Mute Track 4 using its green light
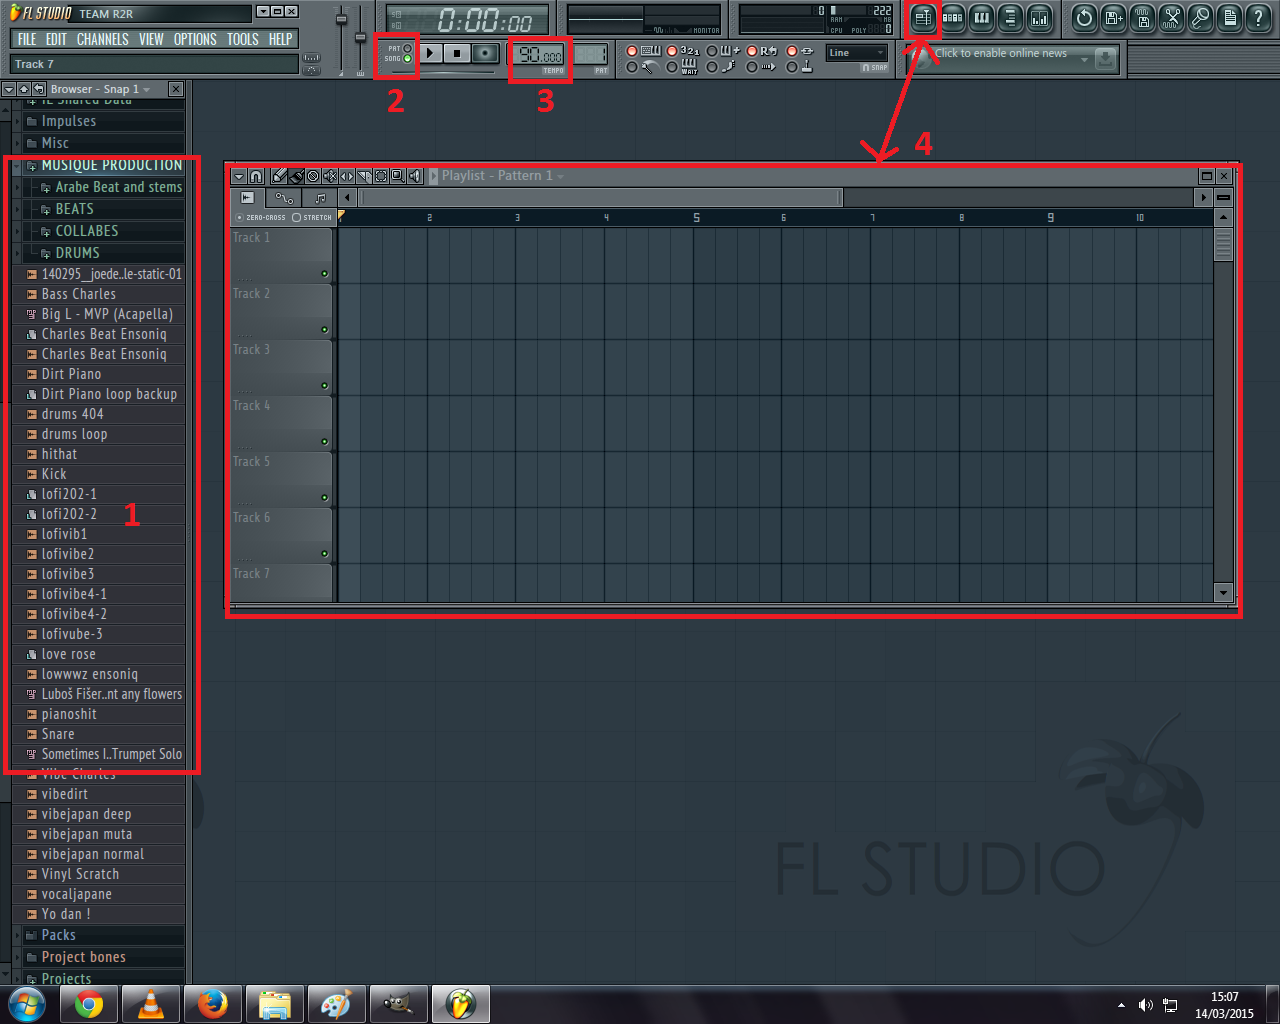Screen dimensions: 1280x1024 pos(324,442)
